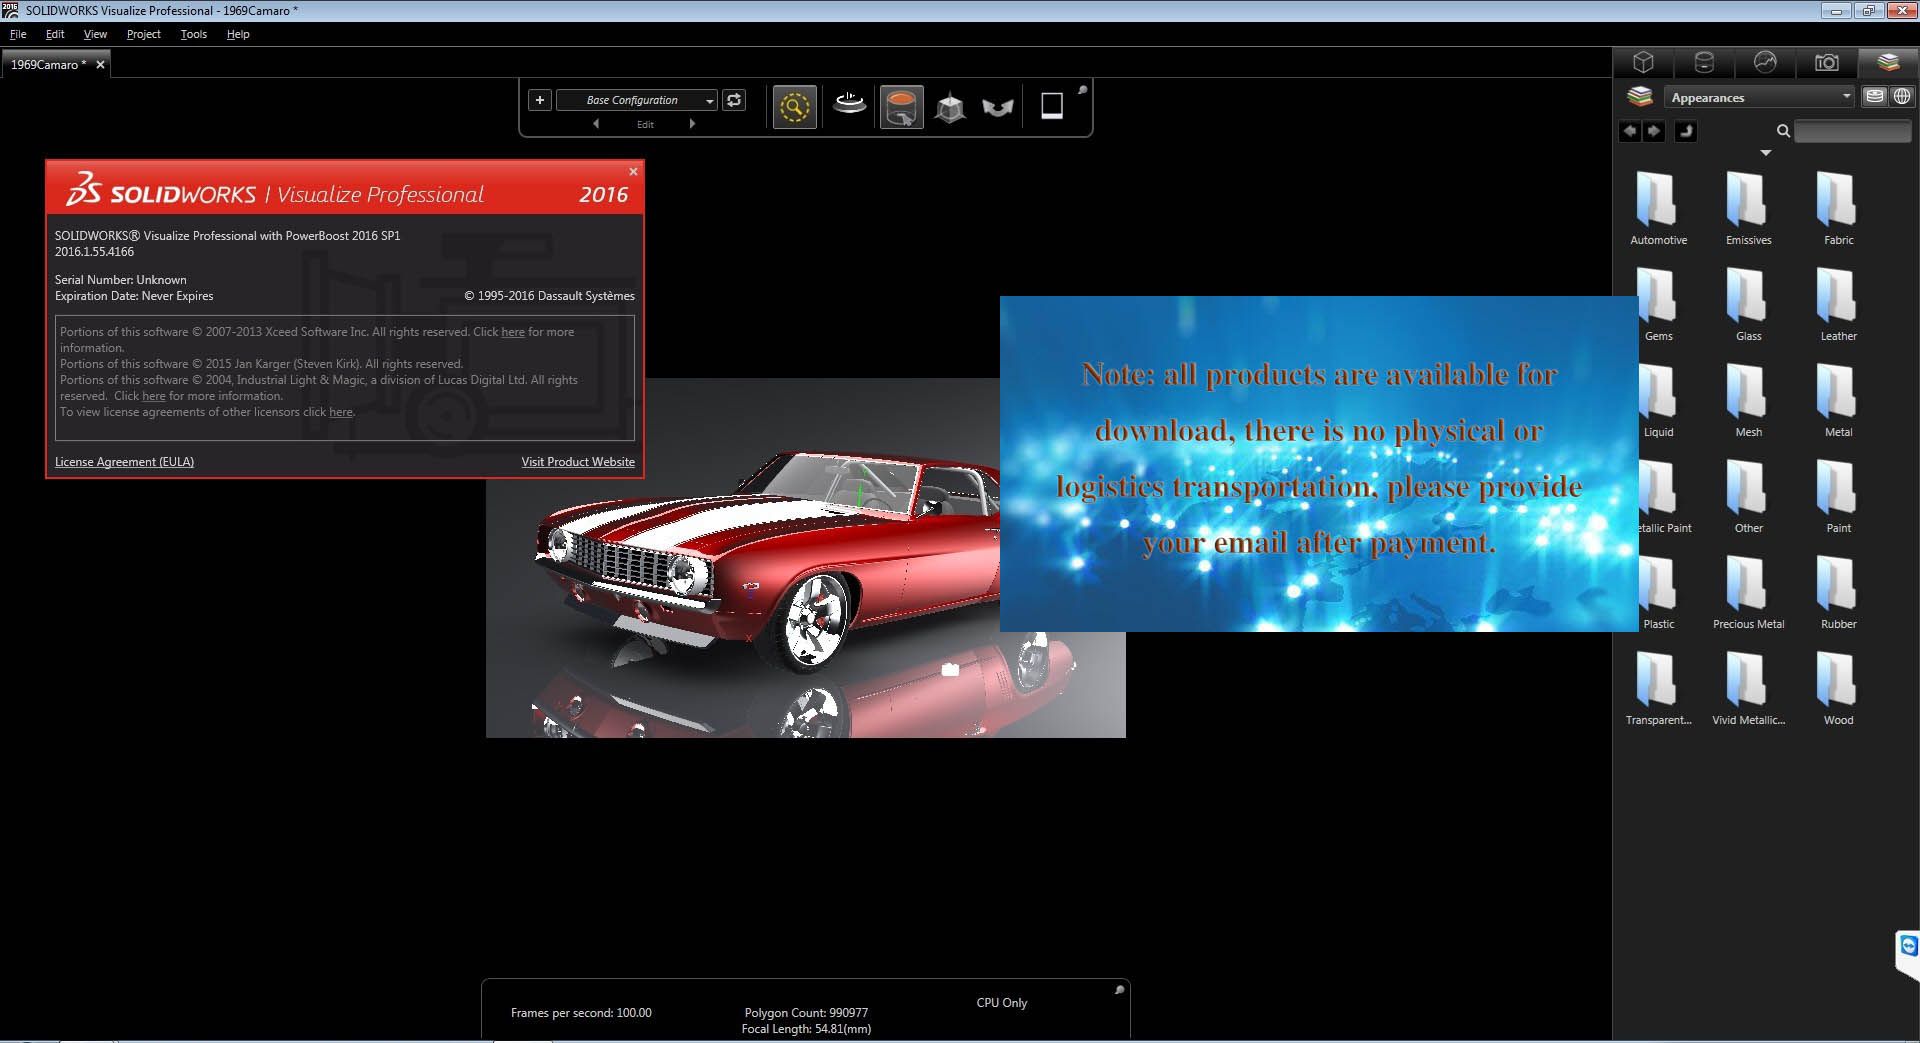Open the Mesh folder
The width and height of the screenshot is (1920, 1043).
click(1748, 400)
